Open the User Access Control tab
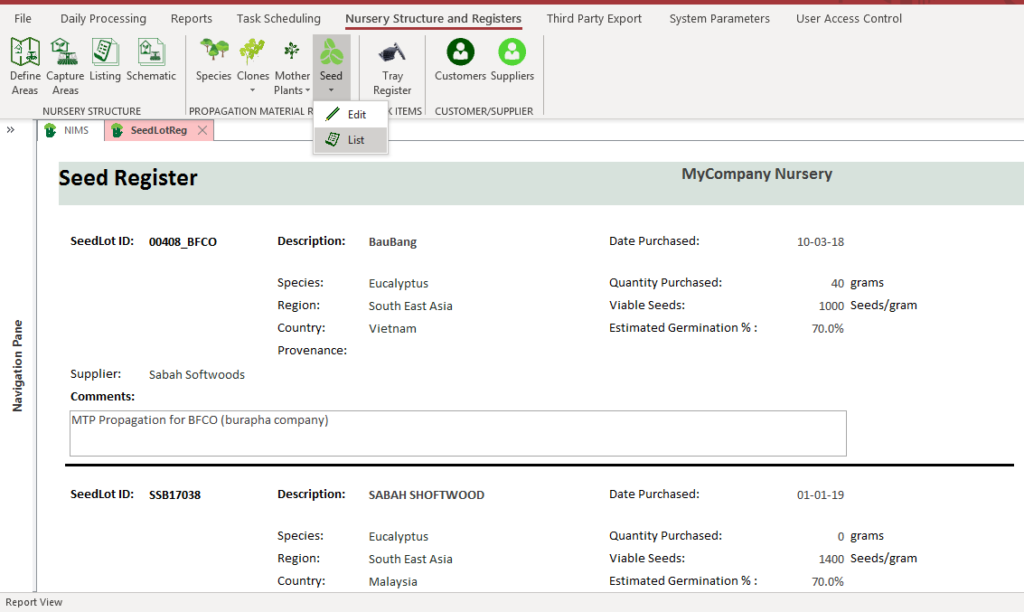The width and height of the screenshot is (1024, 612). 848,19
